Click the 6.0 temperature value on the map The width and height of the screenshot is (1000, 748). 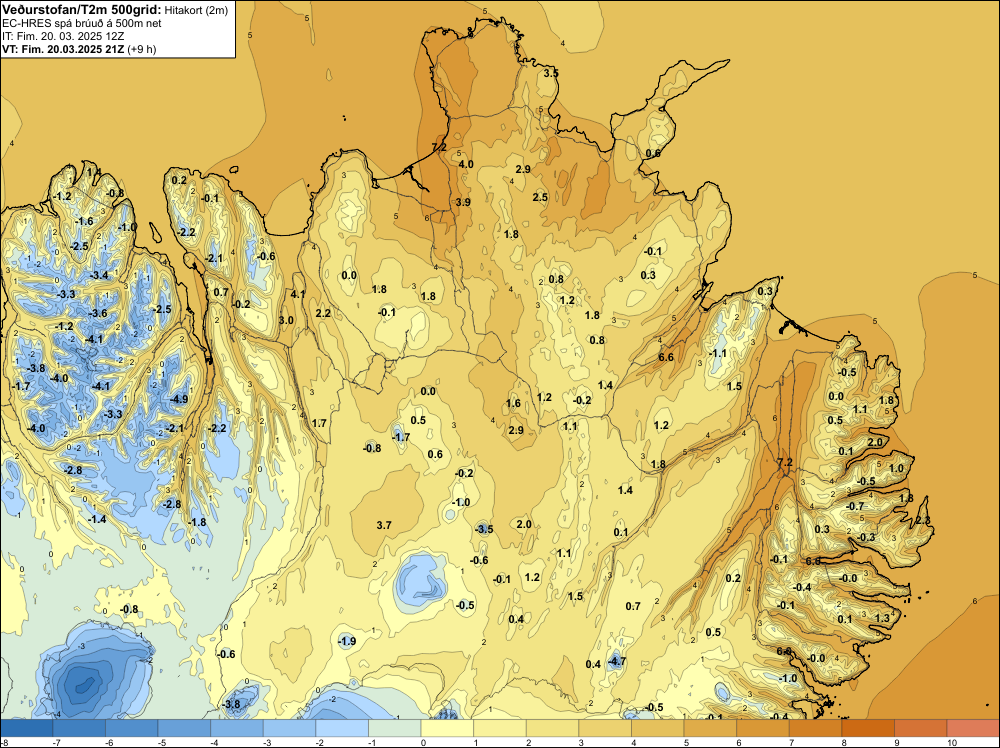coord(784,651)
